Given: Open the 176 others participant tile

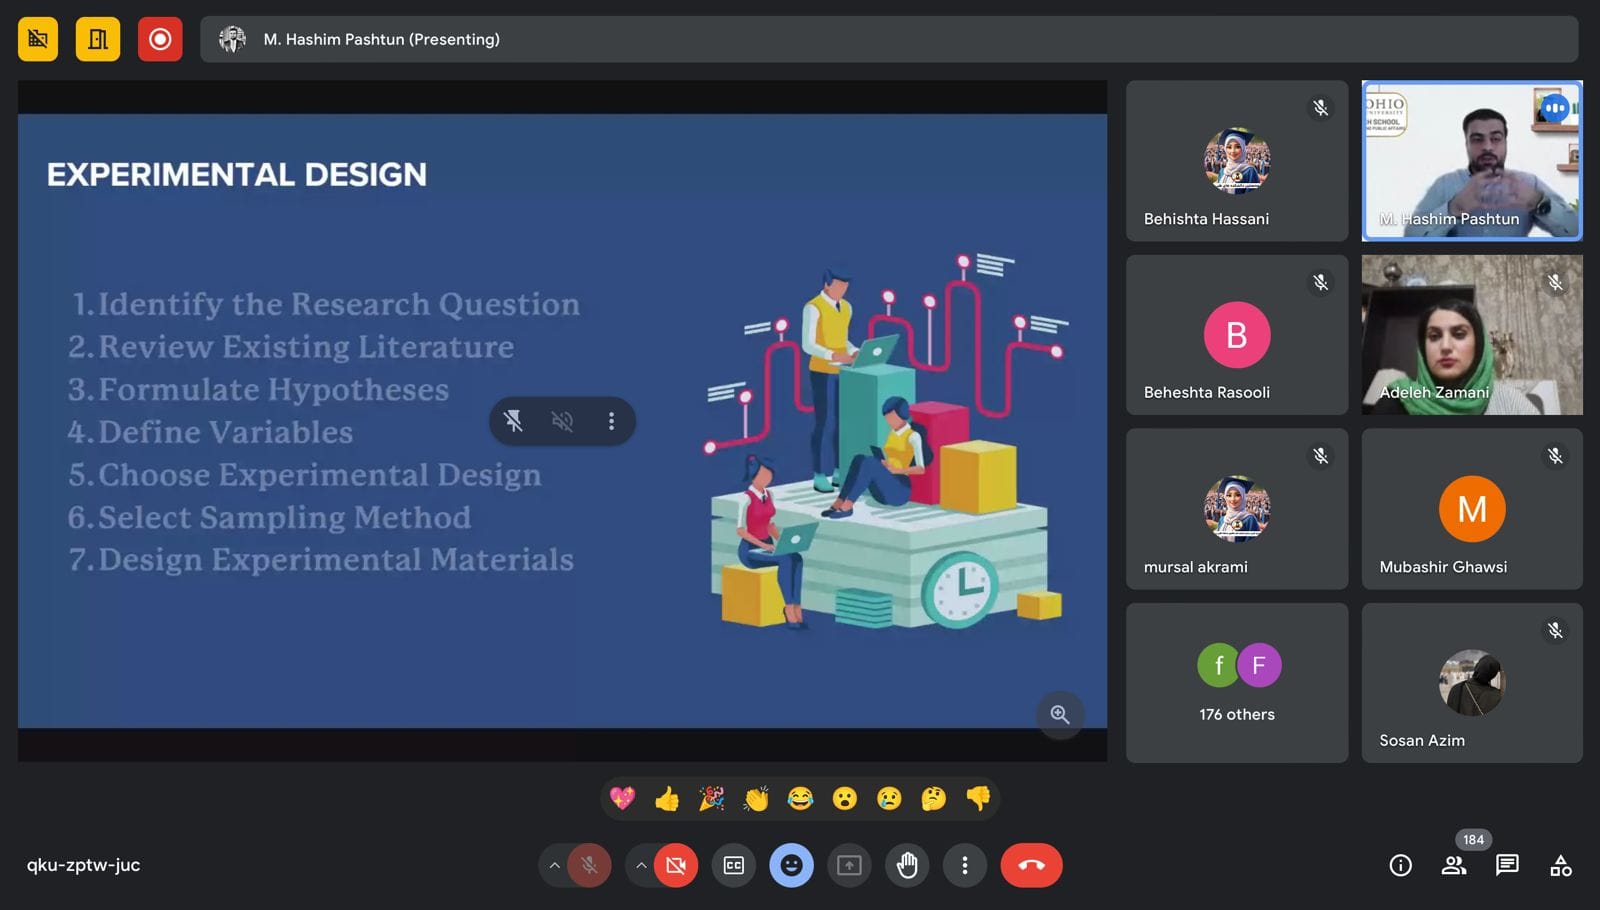Looking at the screenshot, I should [1237, 683].
